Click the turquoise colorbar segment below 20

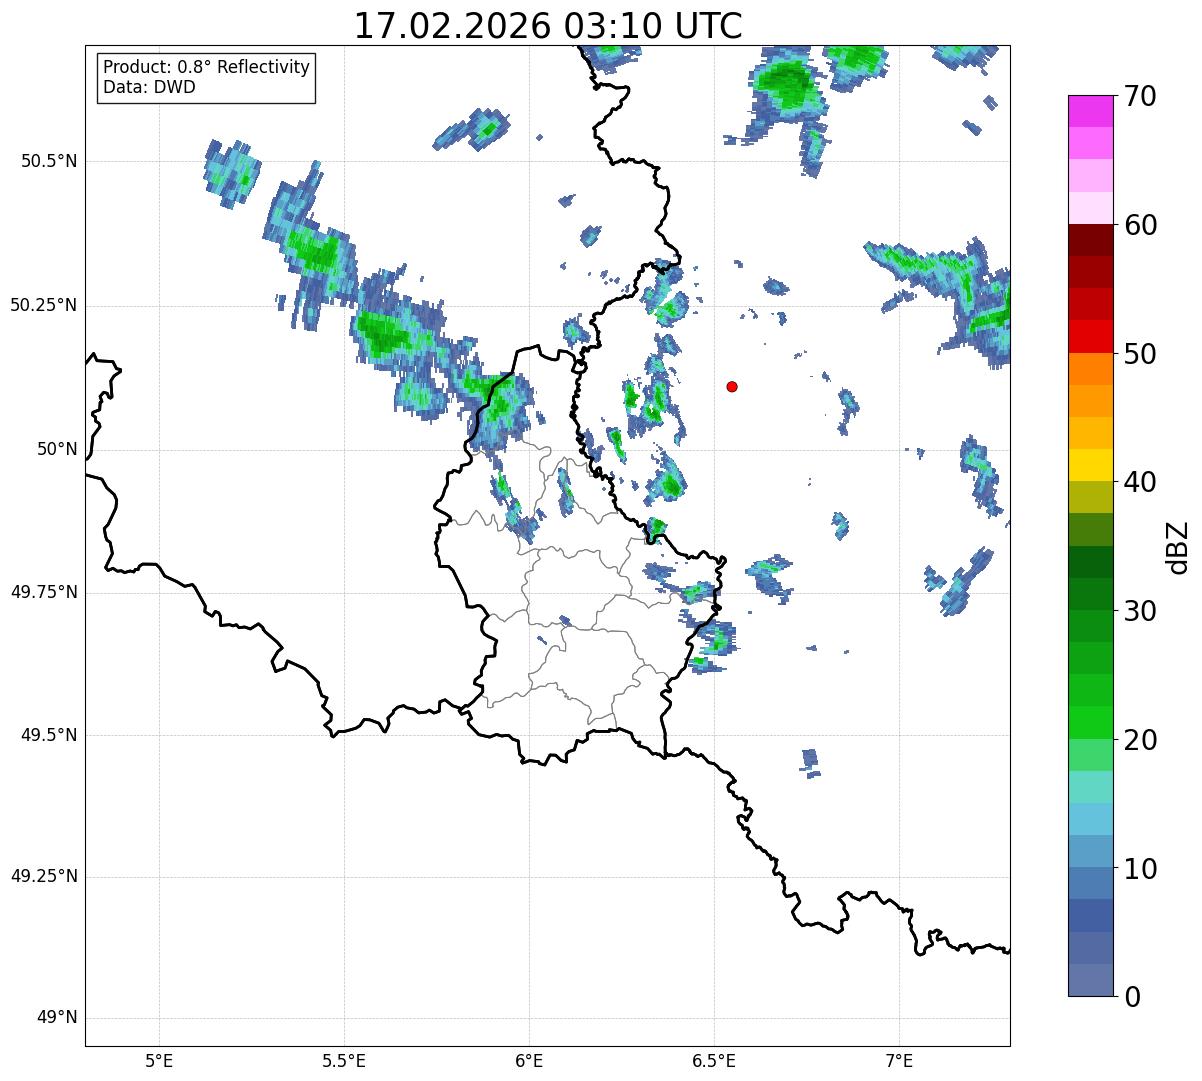(x=1091, y=787)
